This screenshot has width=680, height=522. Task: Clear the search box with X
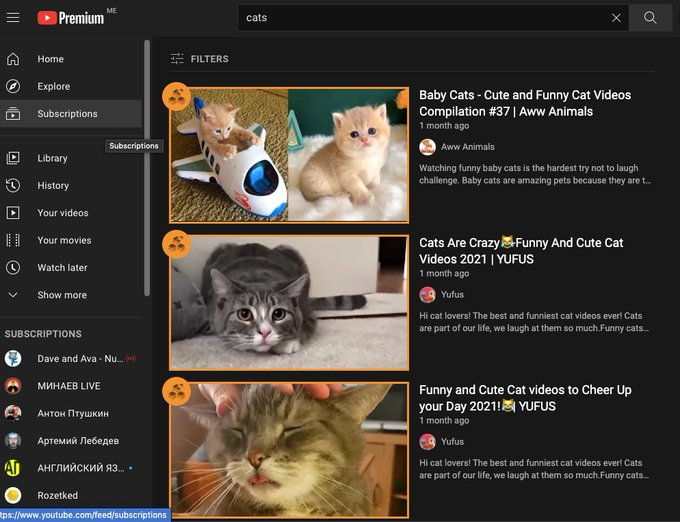616,18
